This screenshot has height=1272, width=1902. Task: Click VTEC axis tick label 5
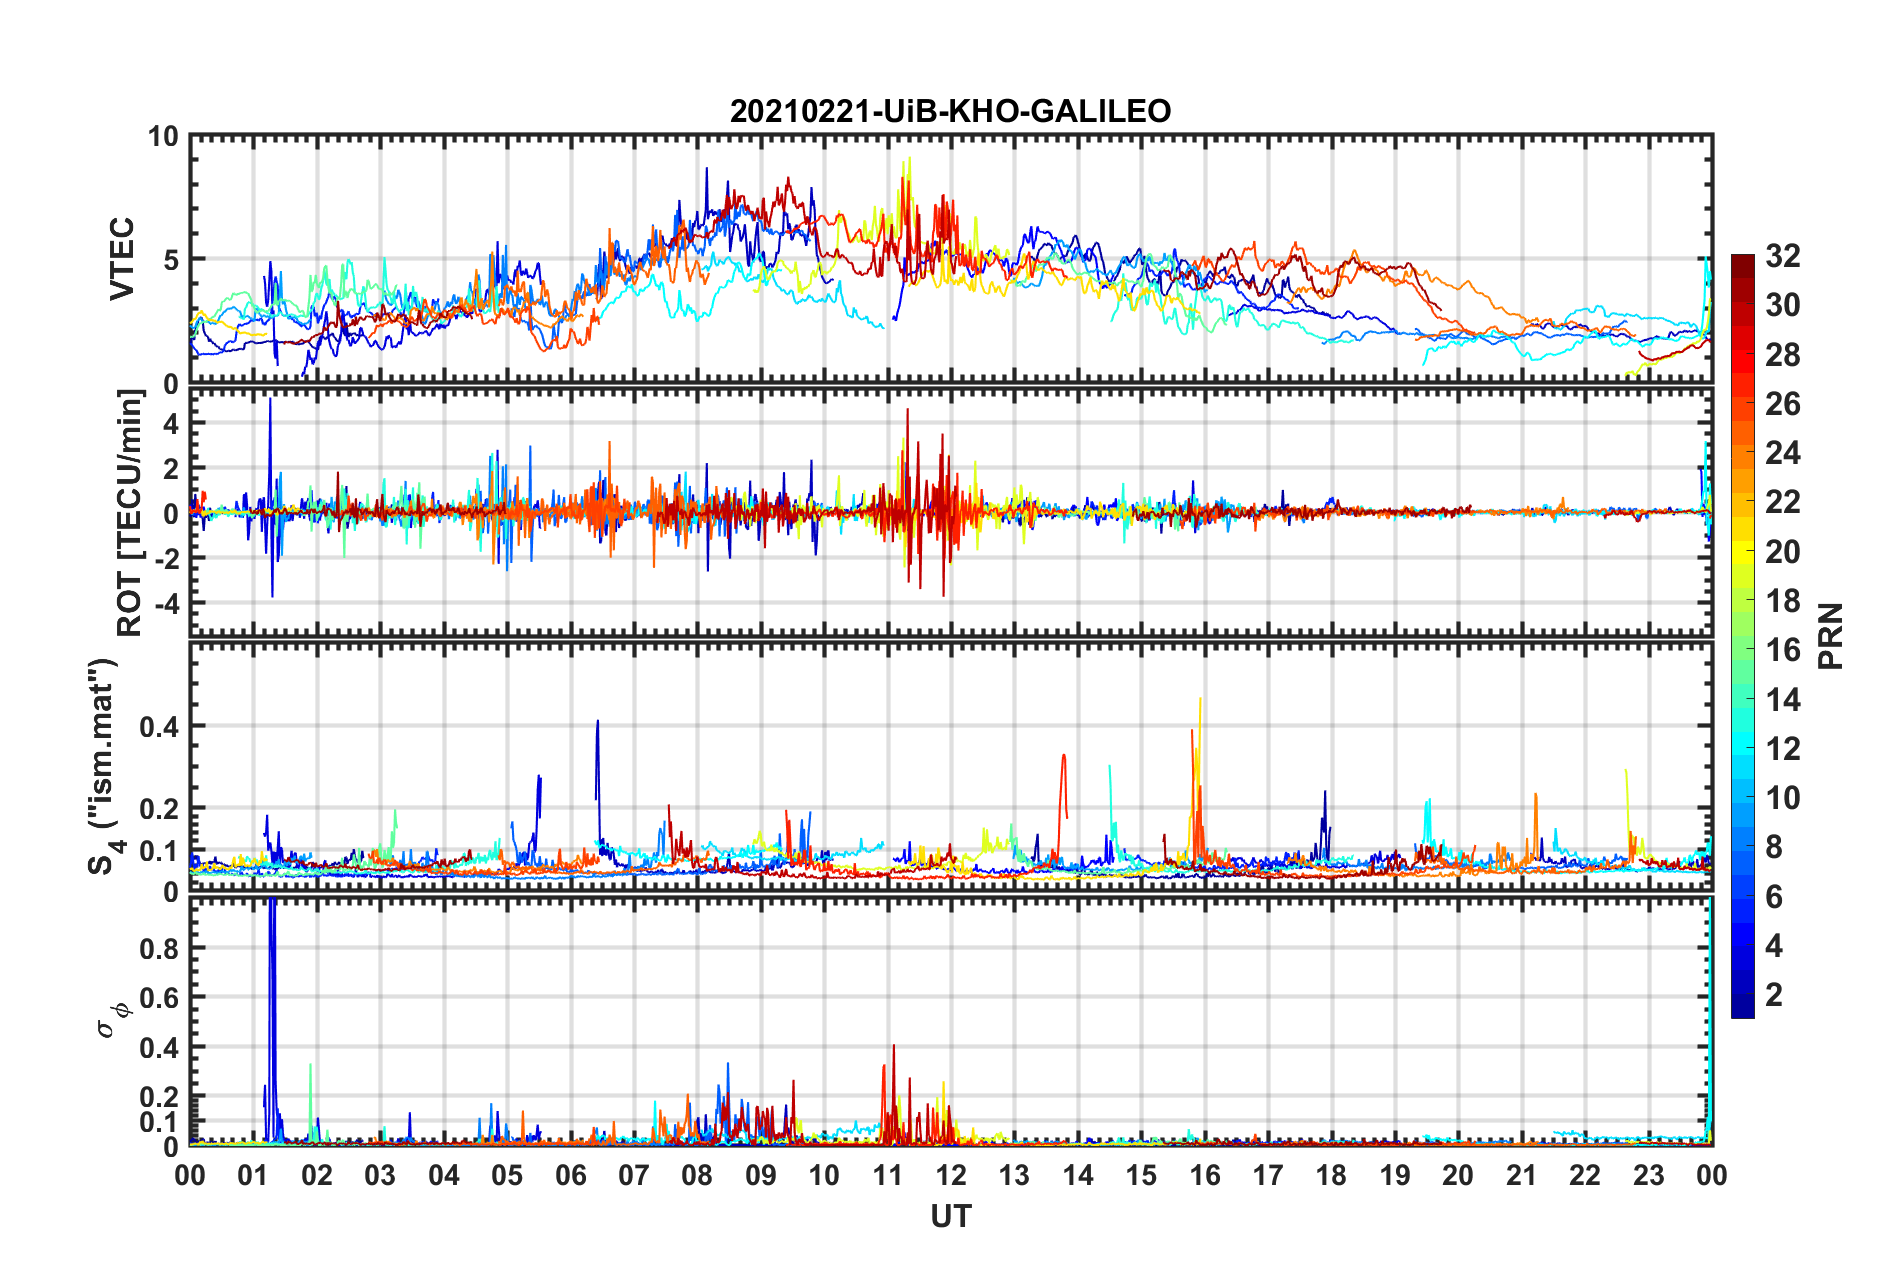(171, 260)
